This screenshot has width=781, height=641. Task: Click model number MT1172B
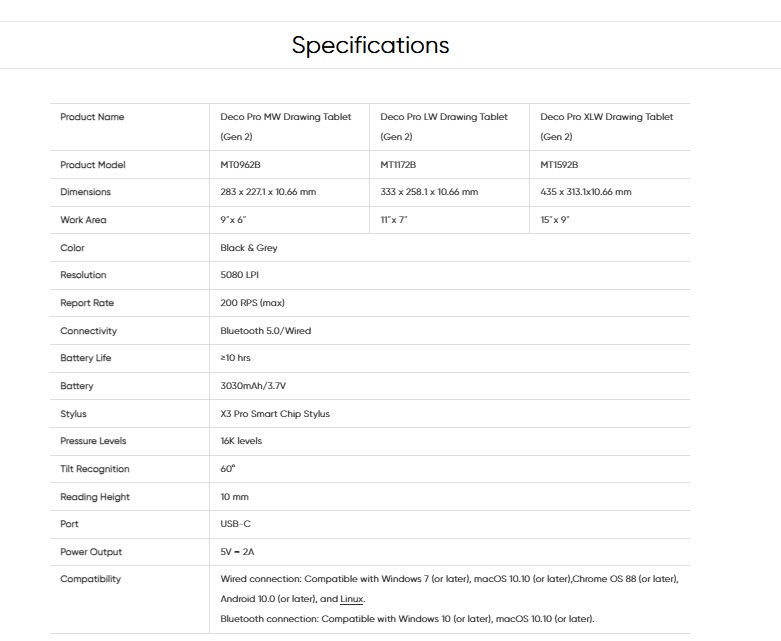click(398, 165)
